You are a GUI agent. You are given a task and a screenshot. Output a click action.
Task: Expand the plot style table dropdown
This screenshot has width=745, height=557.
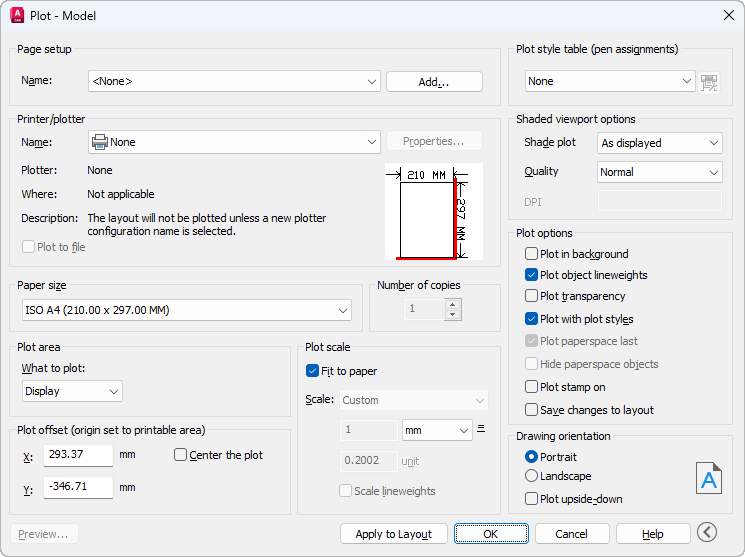point(610,81)
